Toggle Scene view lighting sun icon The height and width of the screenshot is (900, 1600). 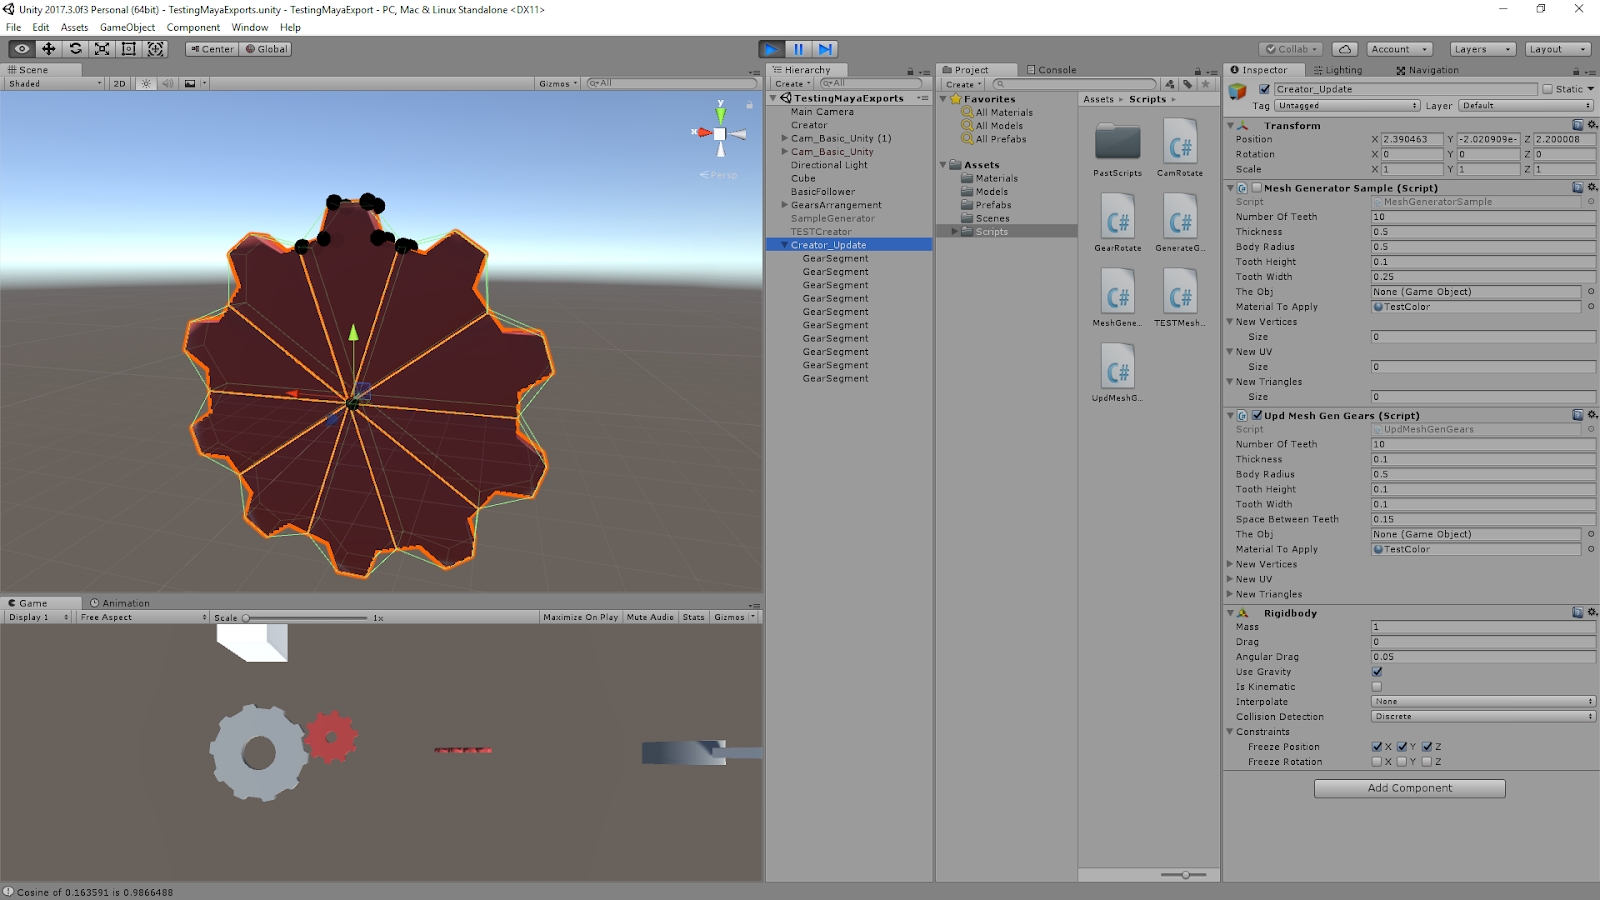pos(146,84)
